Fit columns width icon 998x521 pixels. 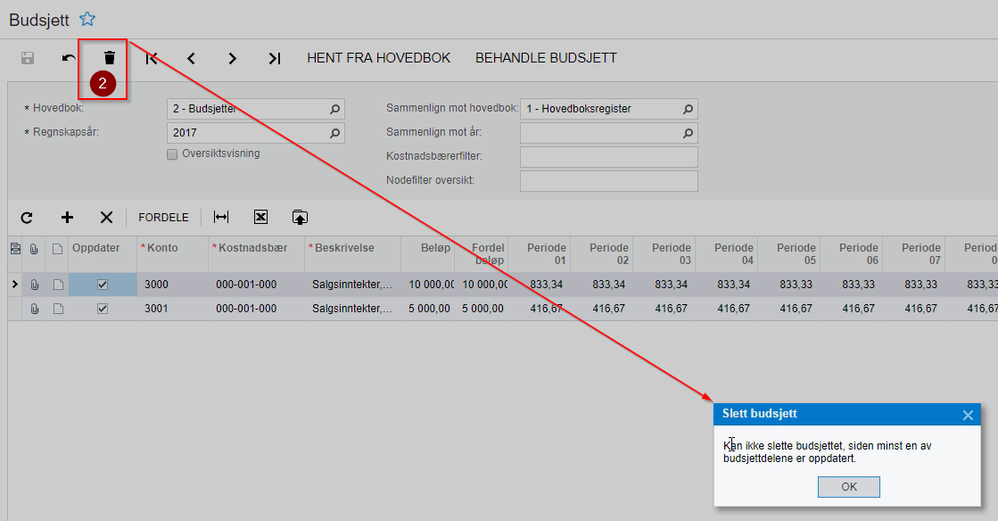tap(221, 218)
